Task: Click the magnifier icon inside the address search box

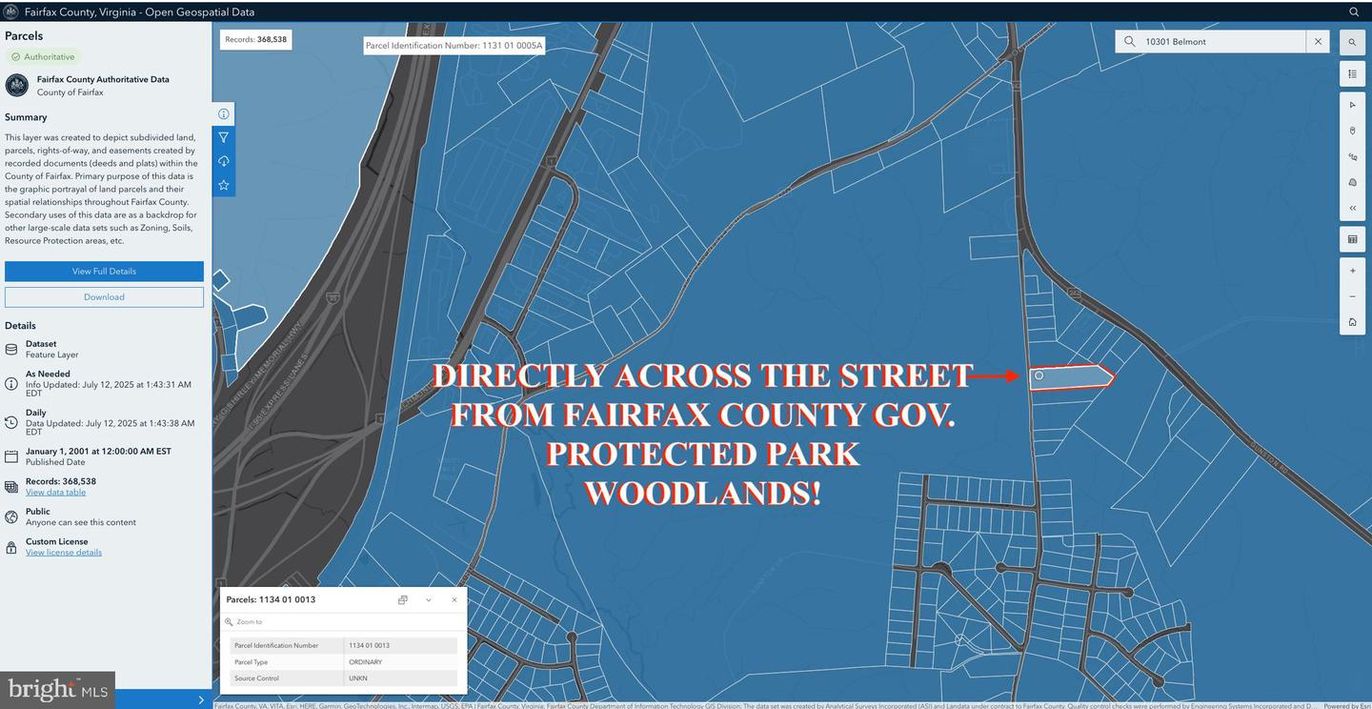Action: (1130, 42)
